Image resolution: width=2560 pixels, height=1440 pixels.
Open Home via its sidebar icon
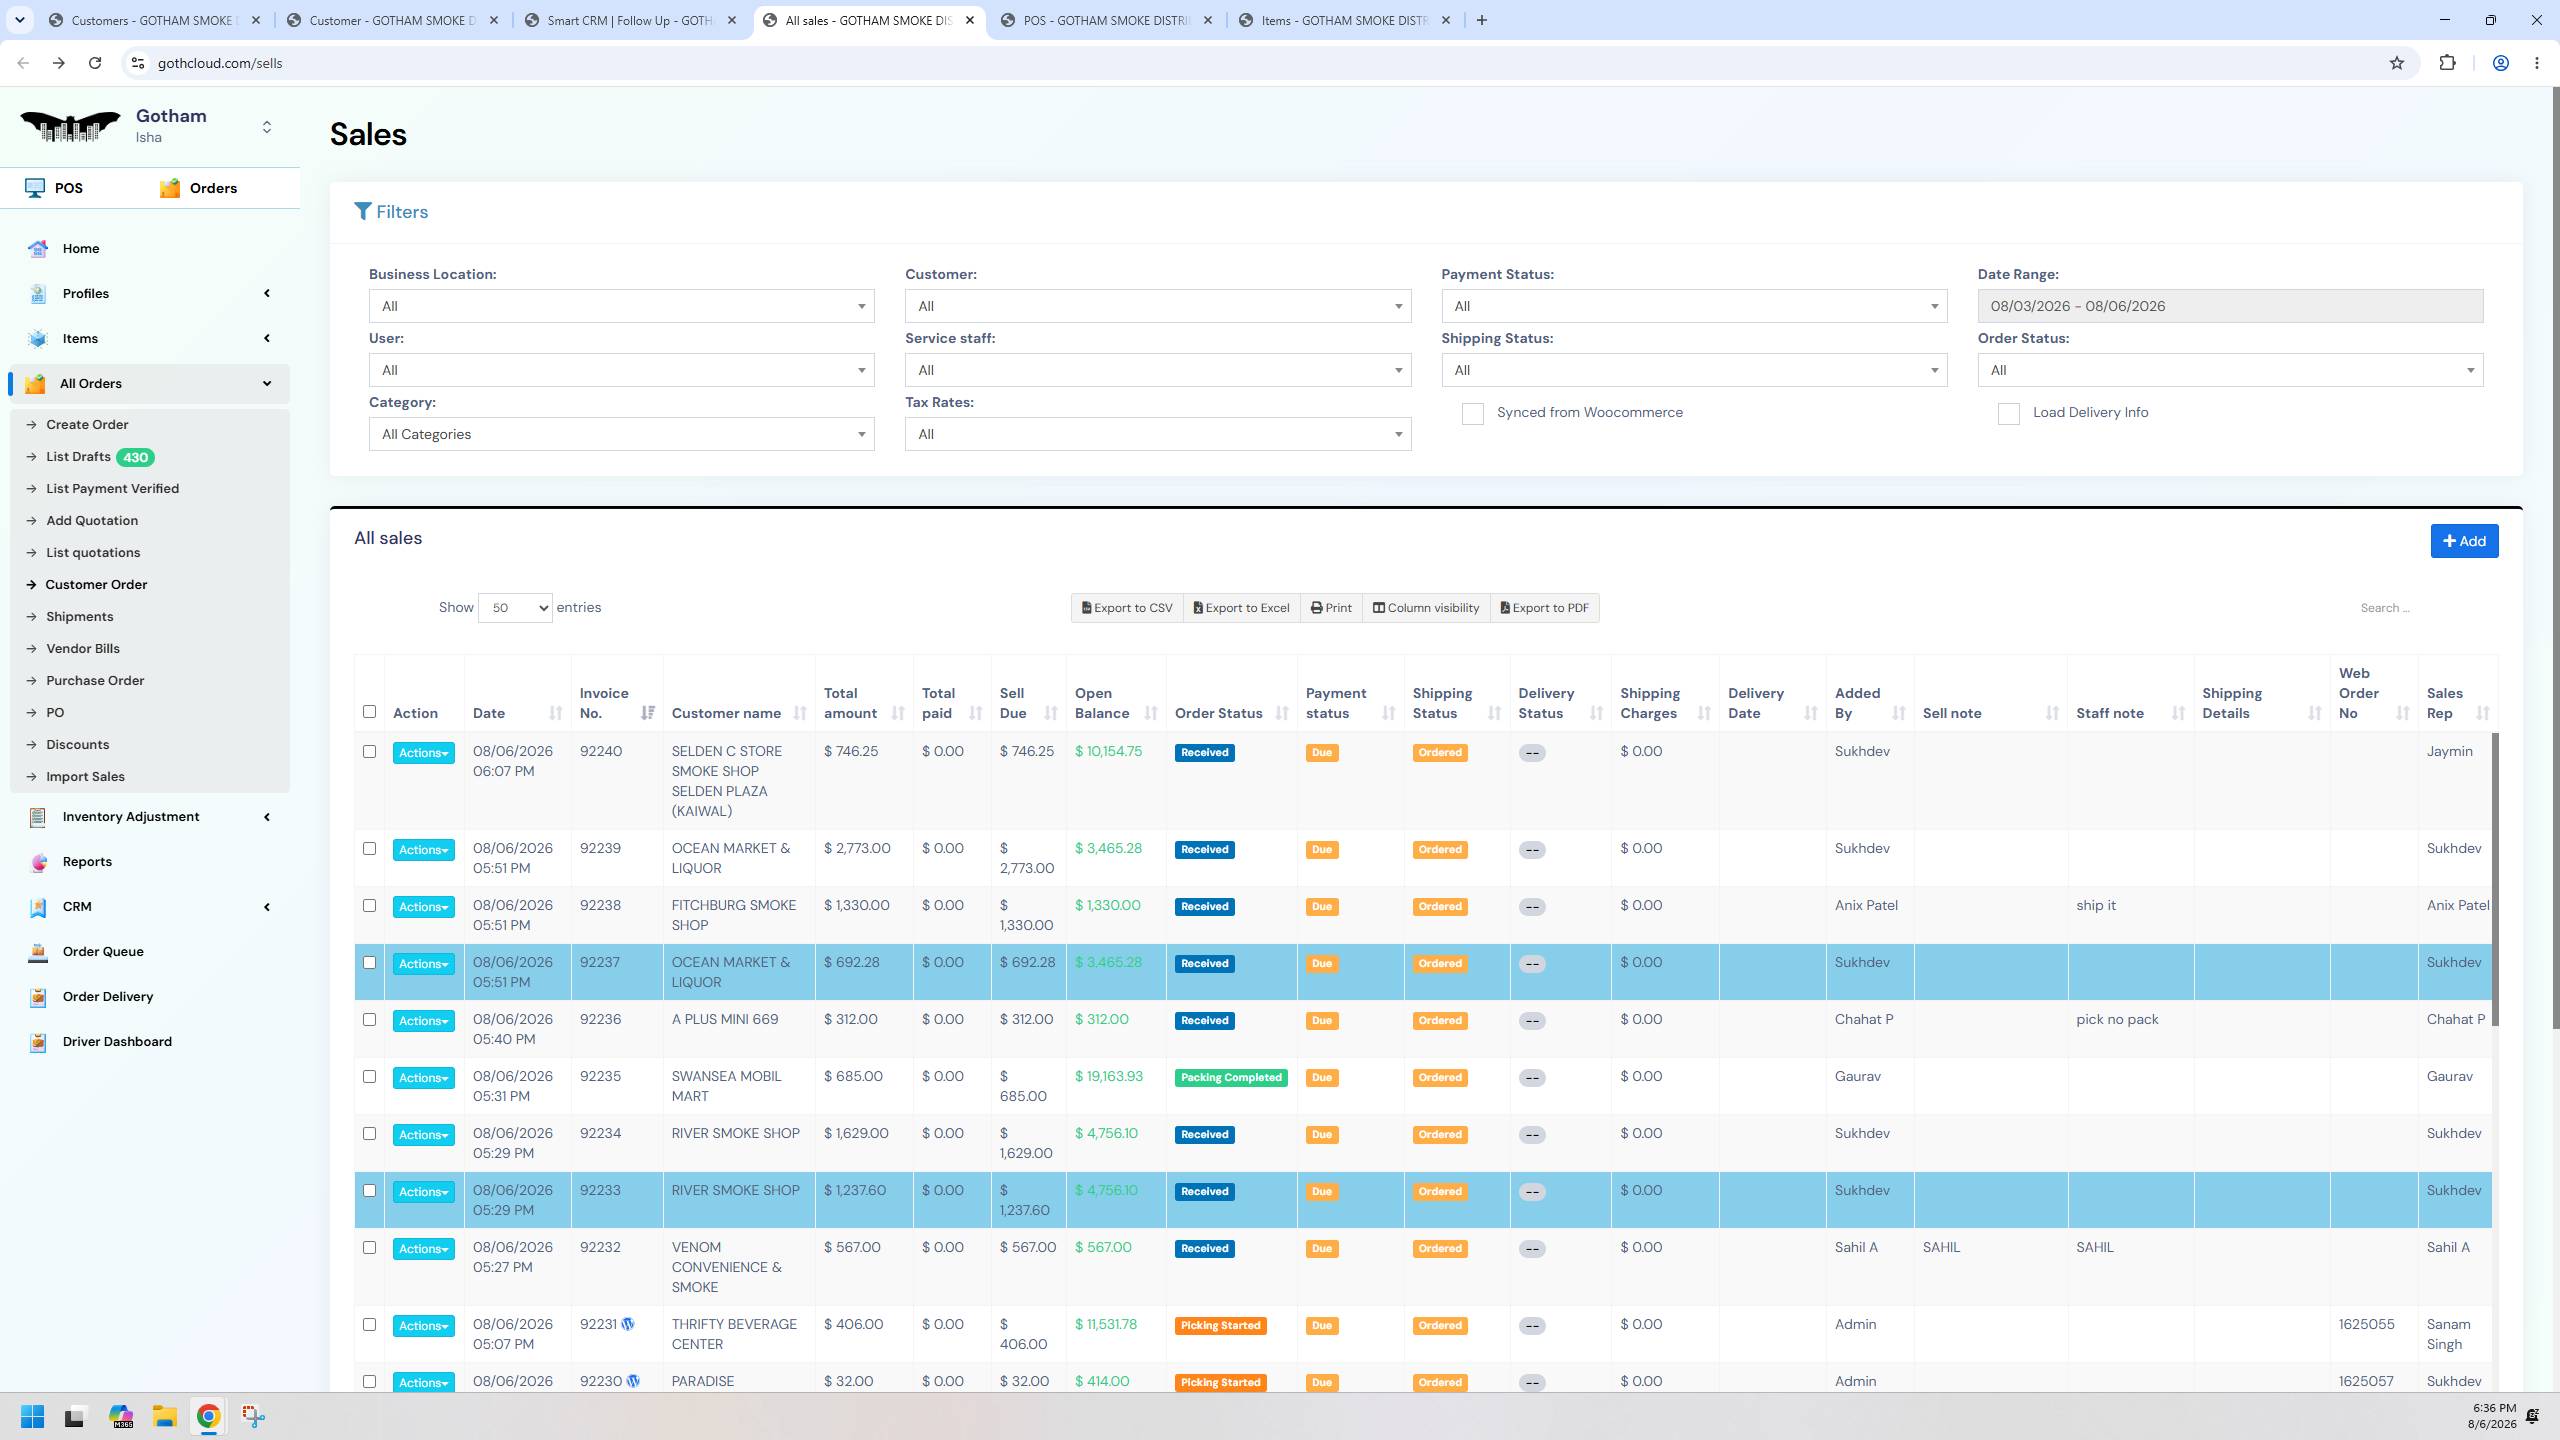coord(38,249)
